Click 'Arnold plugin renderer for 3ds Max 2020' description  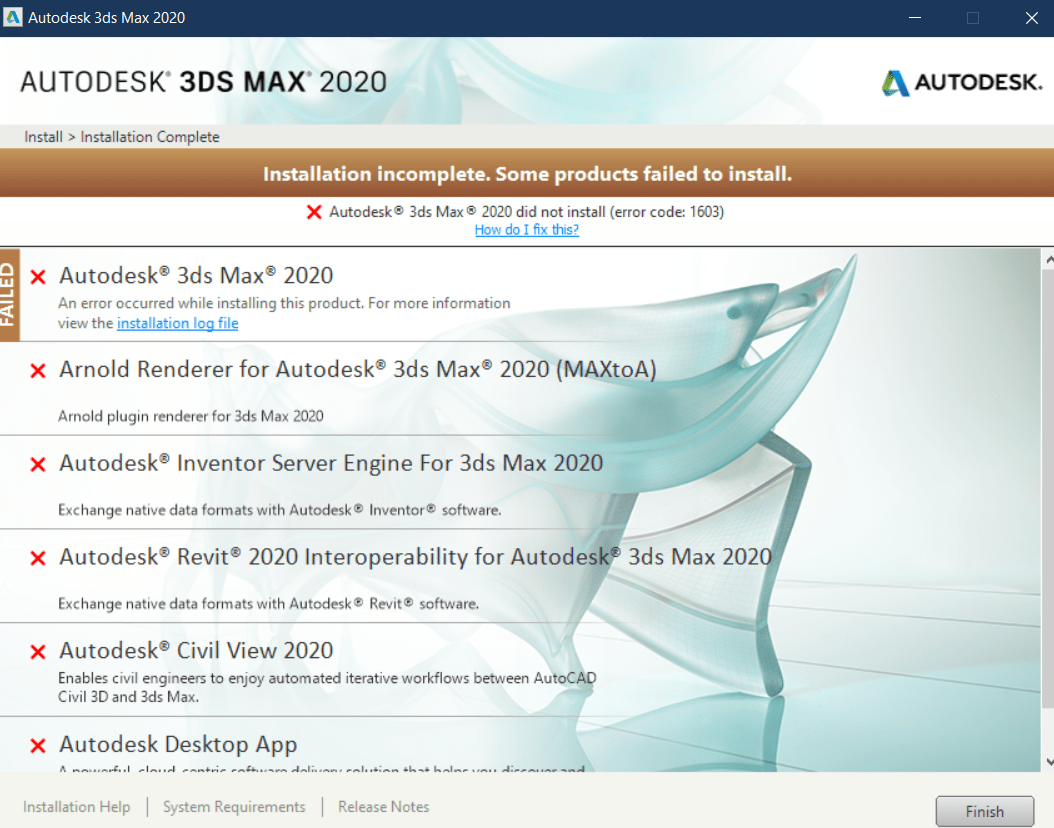[191, 416]
